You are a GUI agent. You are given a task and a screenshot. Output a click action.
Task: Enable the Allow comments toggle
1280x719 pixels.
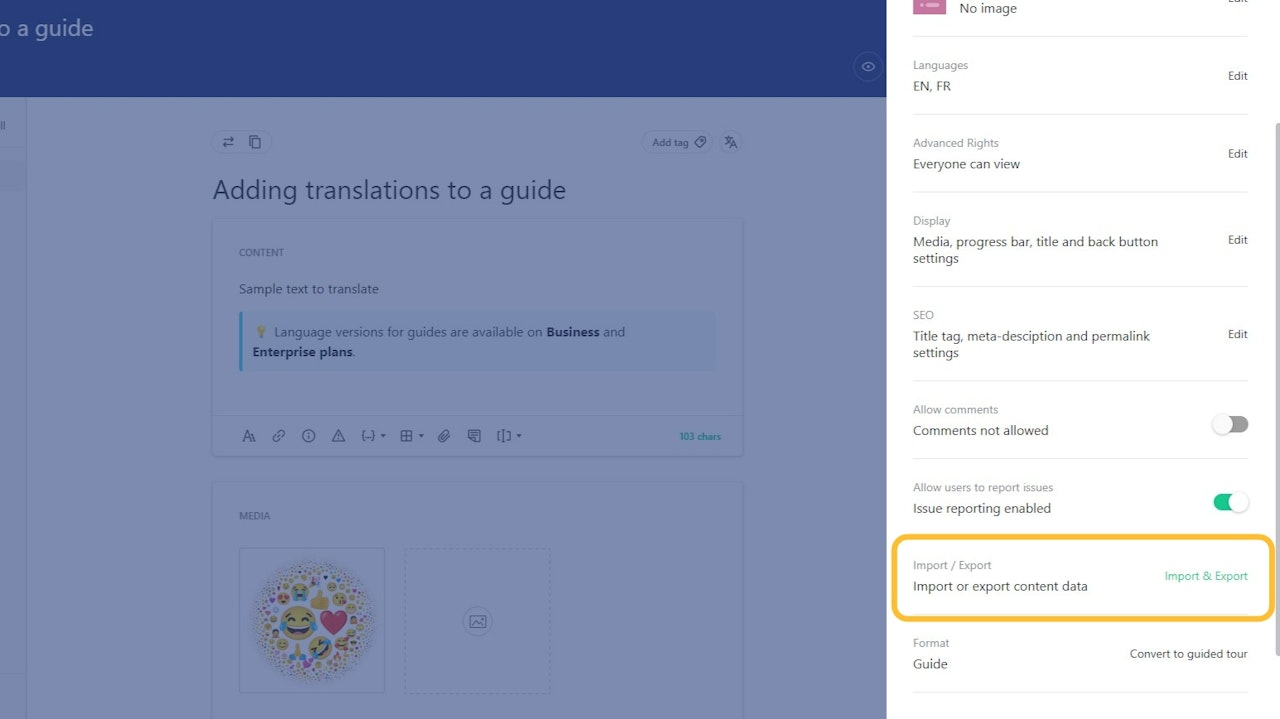click(1229, 424)
